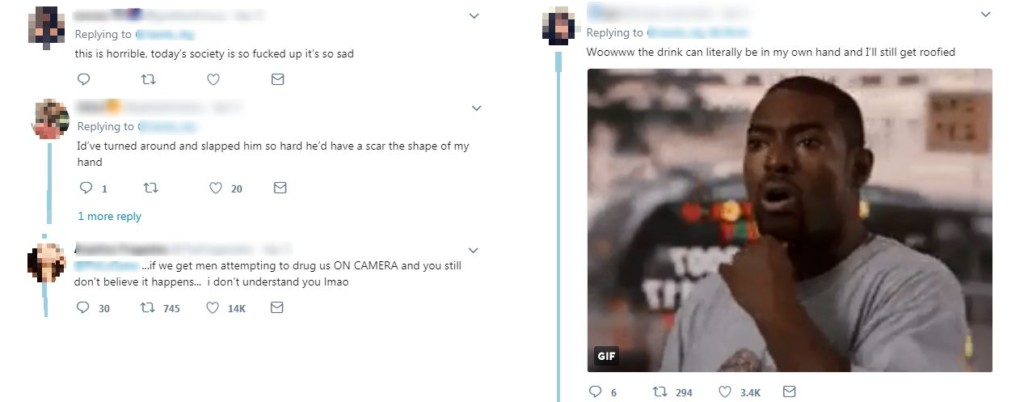Send the "this is horrible" tweet by message
Image resolution: width=1024 pixels, height=402 pixels.
(278, 79)
